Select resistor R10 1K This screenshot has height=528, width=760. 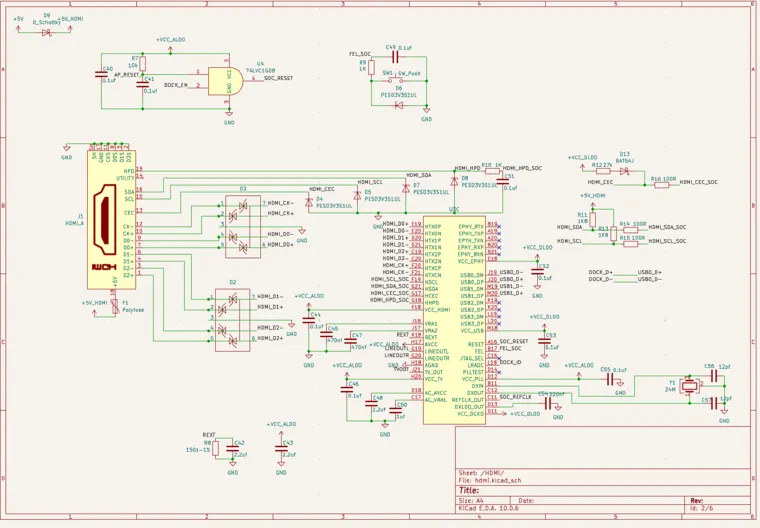tap(492, 171)
